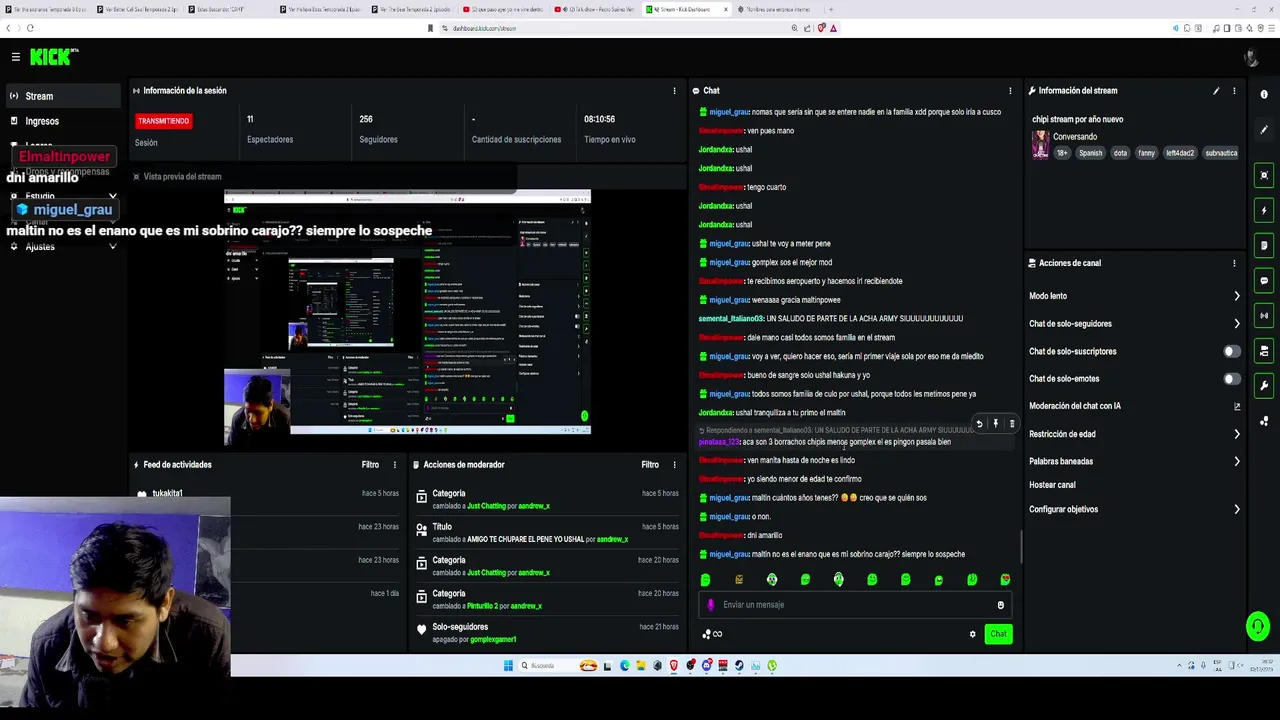Pin the highlighted chat message
1280x720 pixels.
click(x=995, y=424)
